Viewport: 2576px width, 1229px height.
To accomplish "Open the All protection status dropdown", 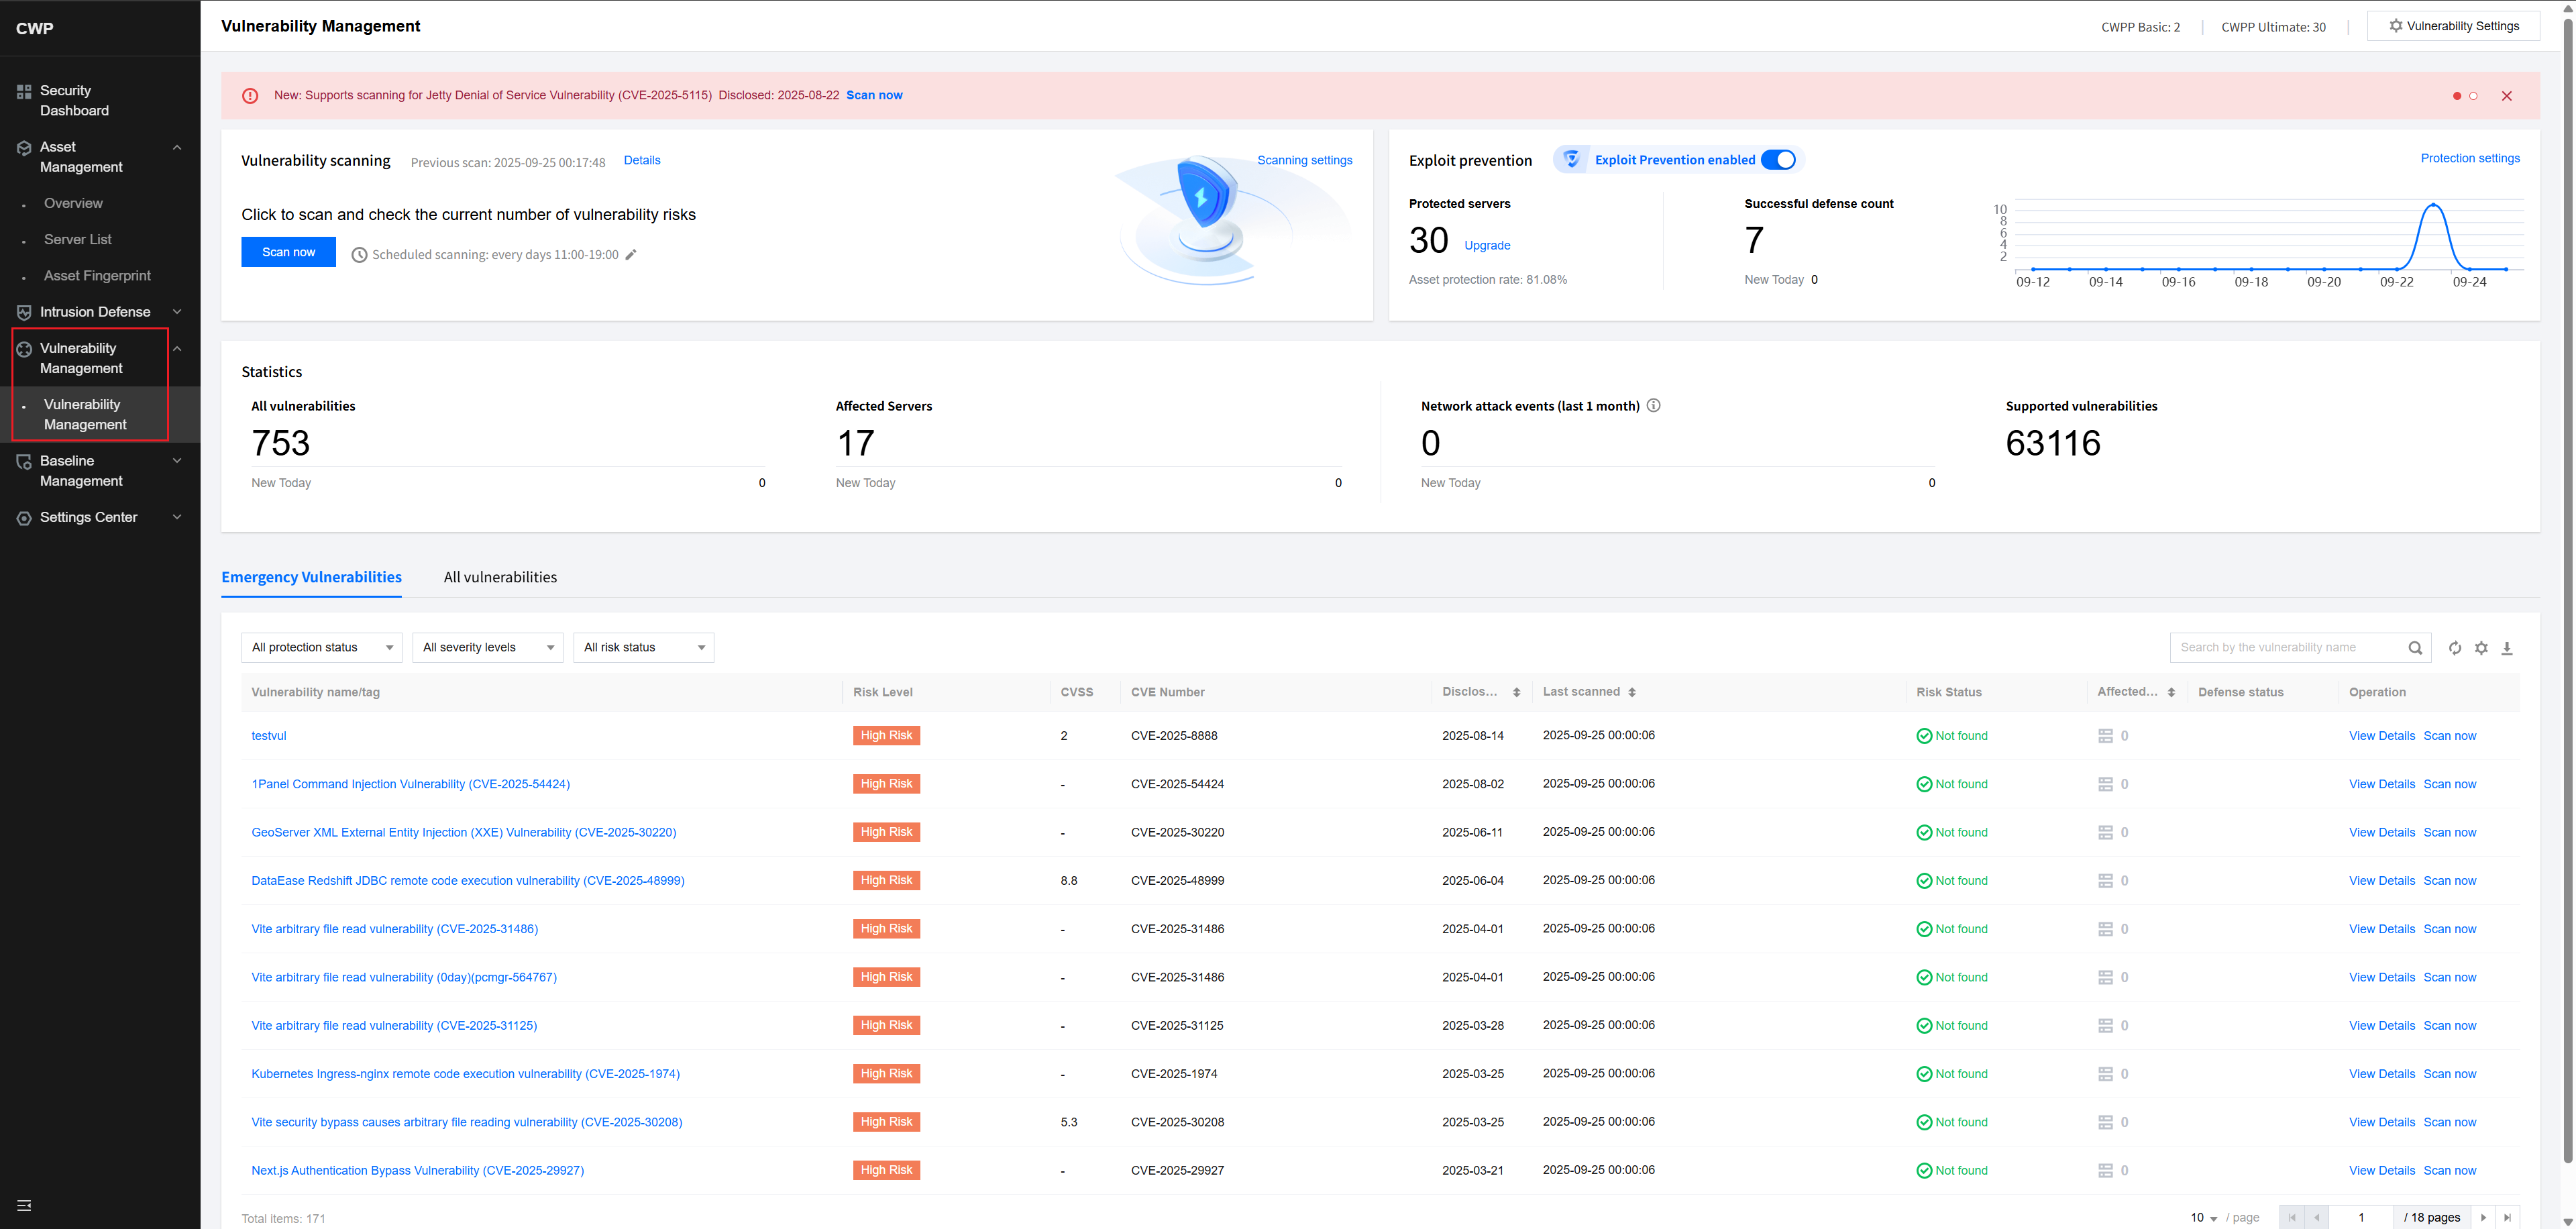I will (x=321, y=647).
